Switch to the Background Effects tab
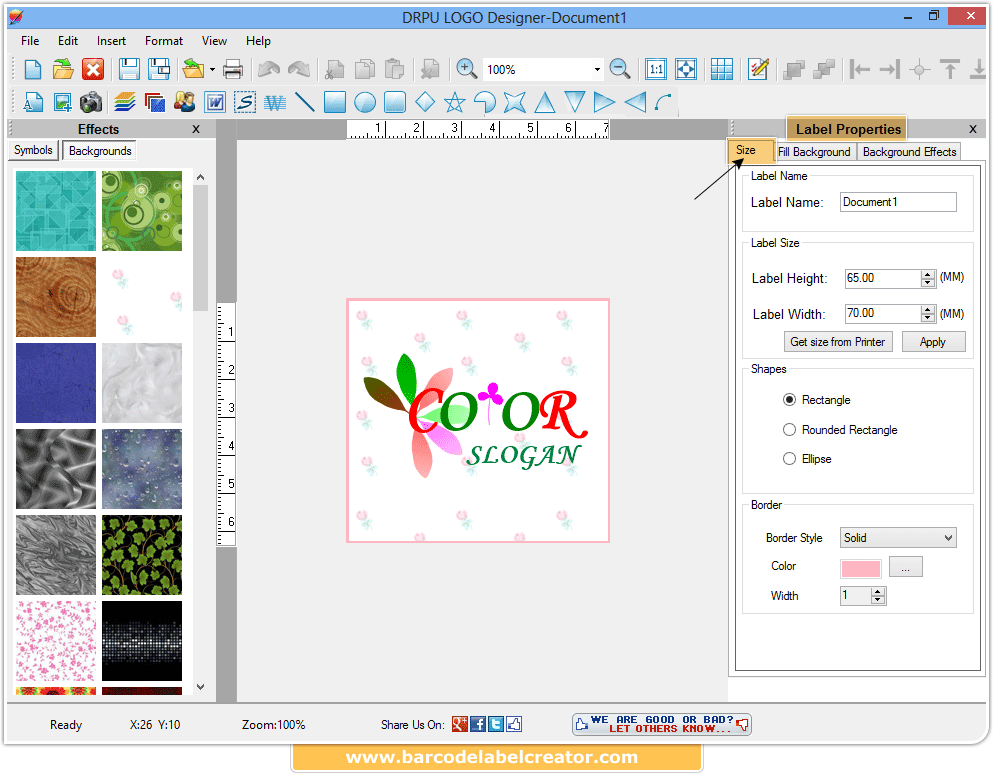 click(909, 152)
